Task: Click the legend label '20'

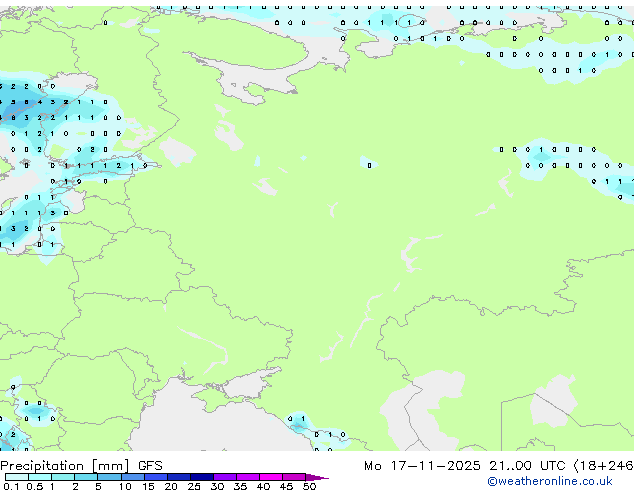Action: tap(171, 486)
